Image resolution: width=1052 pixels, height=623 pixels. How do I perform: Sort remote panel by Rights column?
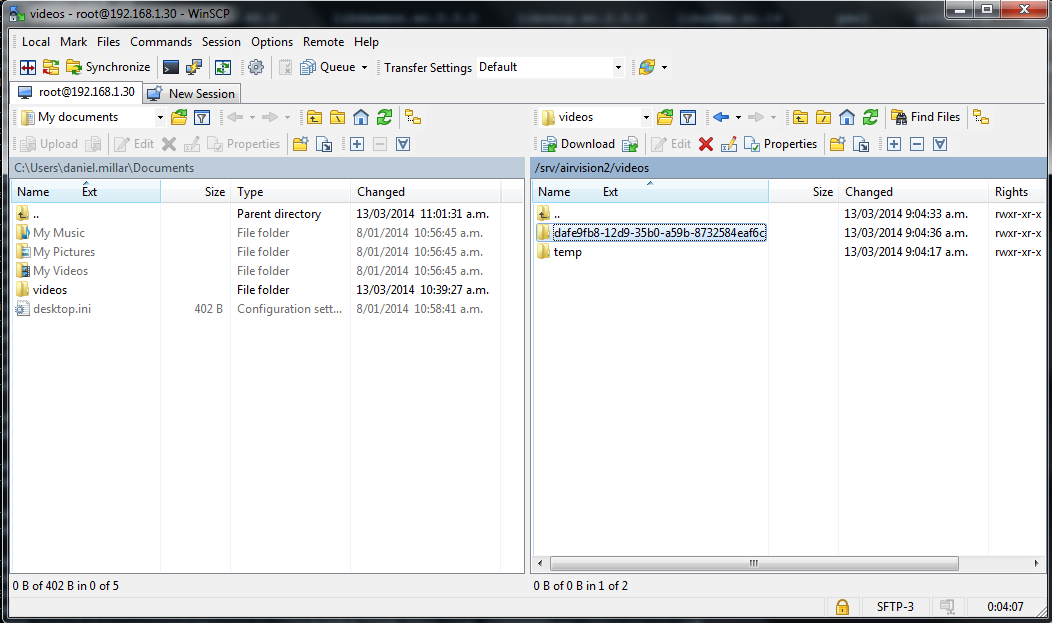coord(1016,192)
